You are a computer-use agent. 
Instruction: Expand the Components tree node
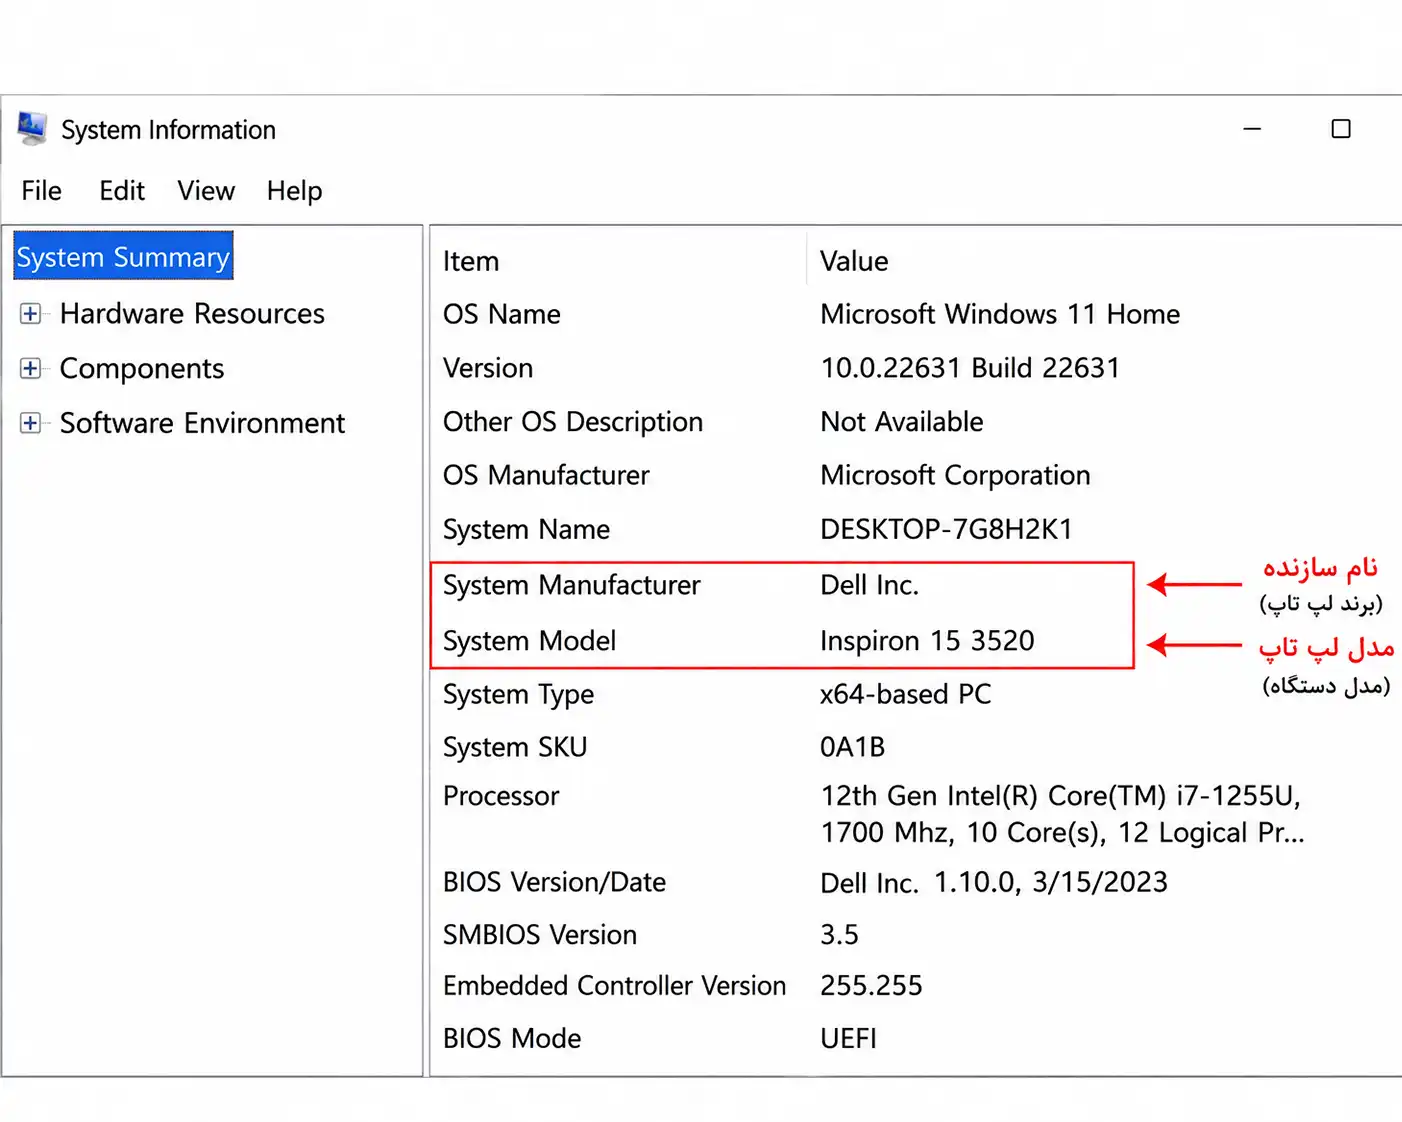31,368
